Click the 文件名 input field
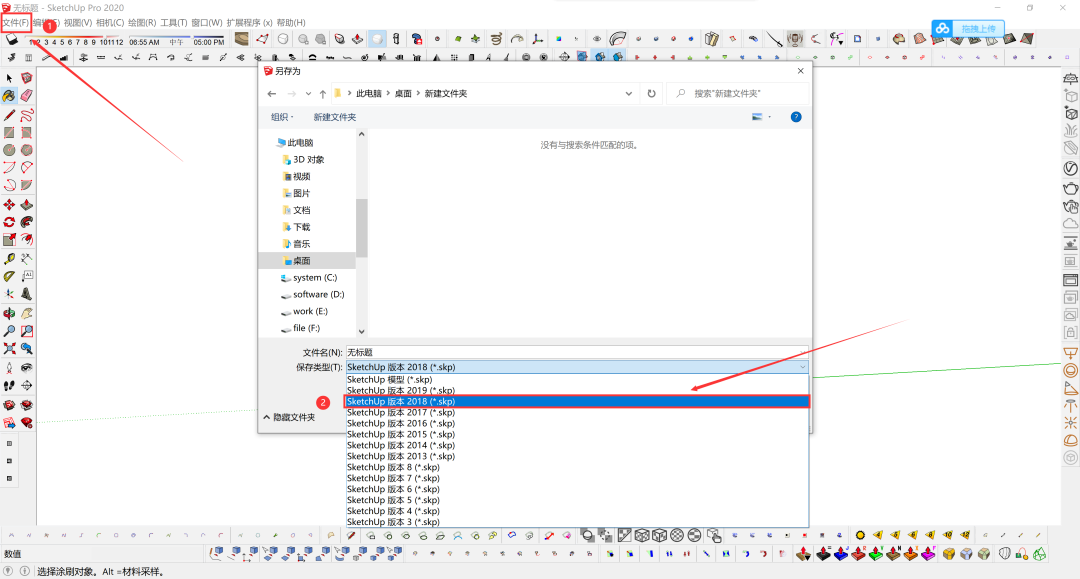 coord(577,352)
